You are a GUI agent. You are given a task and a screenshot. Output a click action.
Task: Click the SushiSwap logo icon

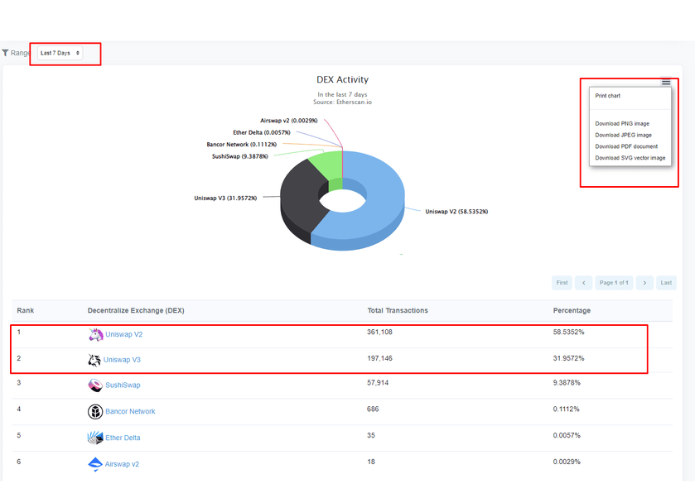tap(95, 385)
